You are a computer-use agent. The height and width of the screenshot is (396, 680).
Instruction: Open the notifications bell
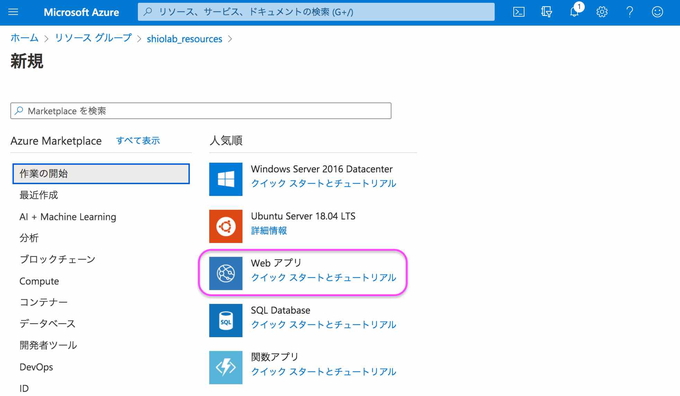click(x=575, y=11)
